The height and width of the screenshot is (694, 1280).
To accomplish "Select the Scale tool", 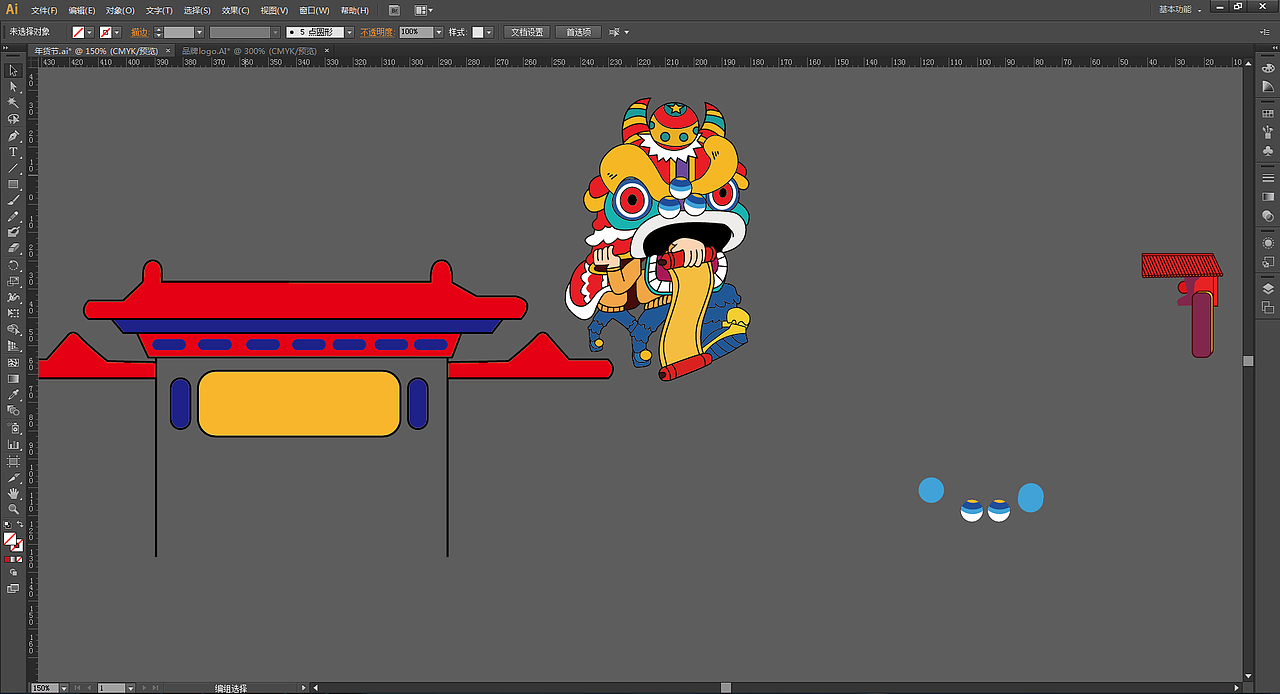I will pyautogui.click(x=13, y=281).
